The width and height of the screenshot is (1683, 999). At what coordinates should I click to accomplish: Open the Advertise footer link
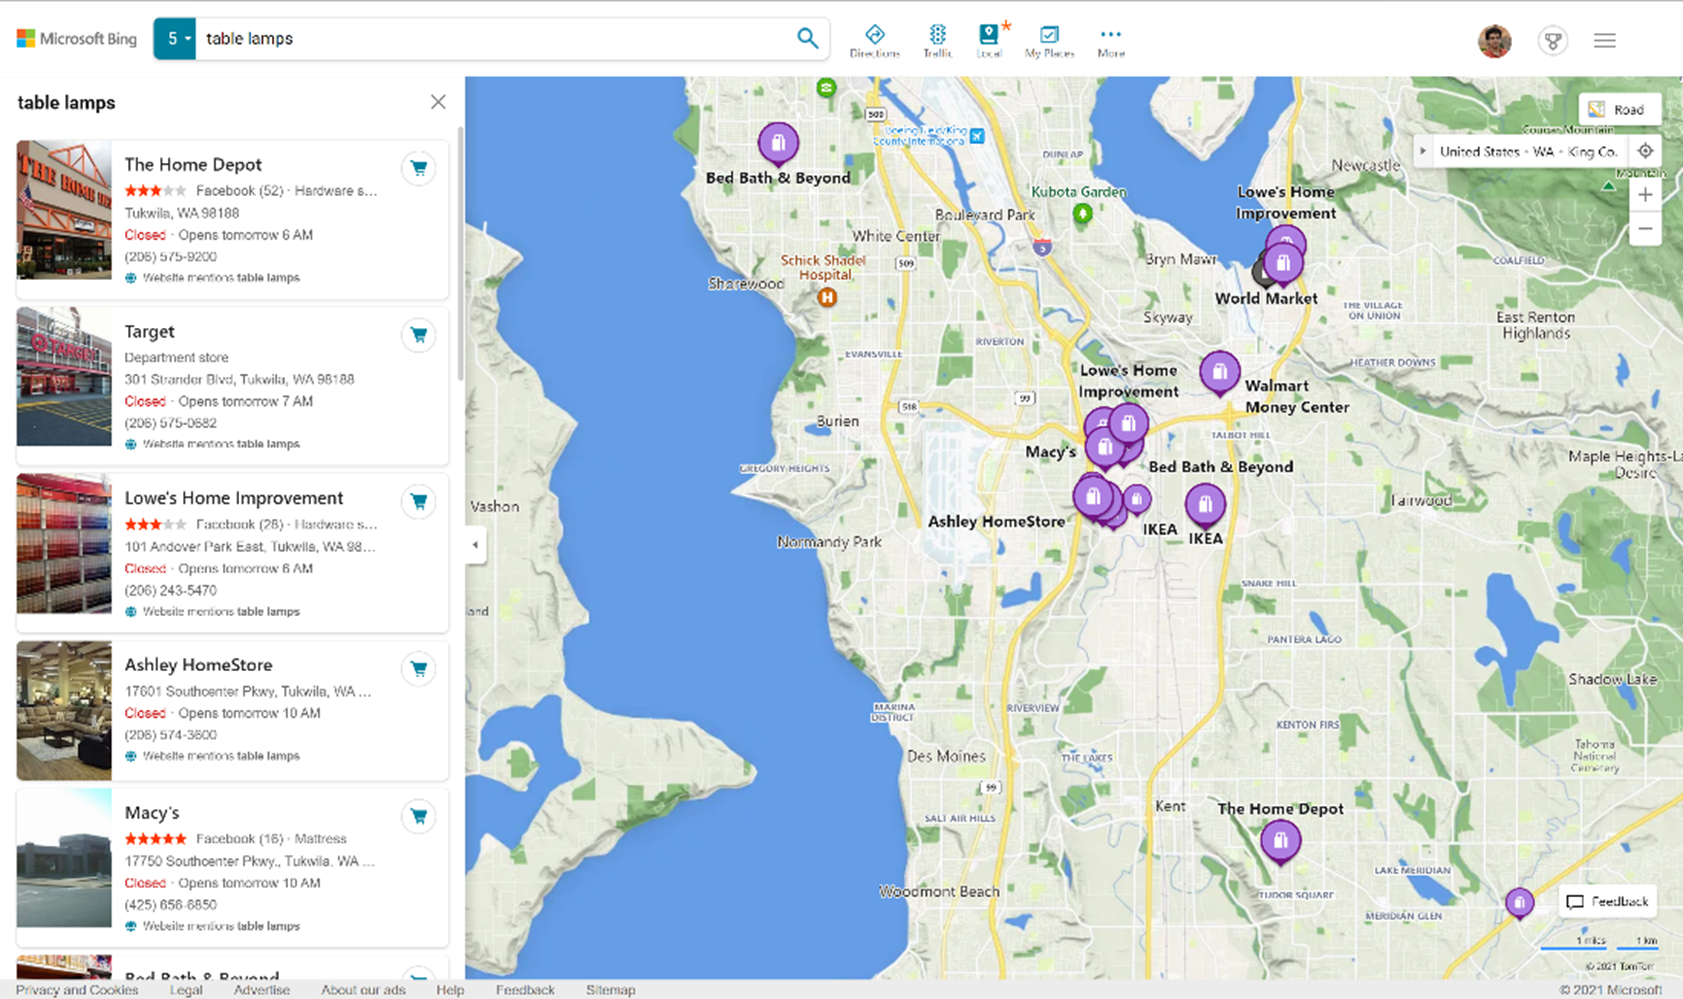coord(262,990)
